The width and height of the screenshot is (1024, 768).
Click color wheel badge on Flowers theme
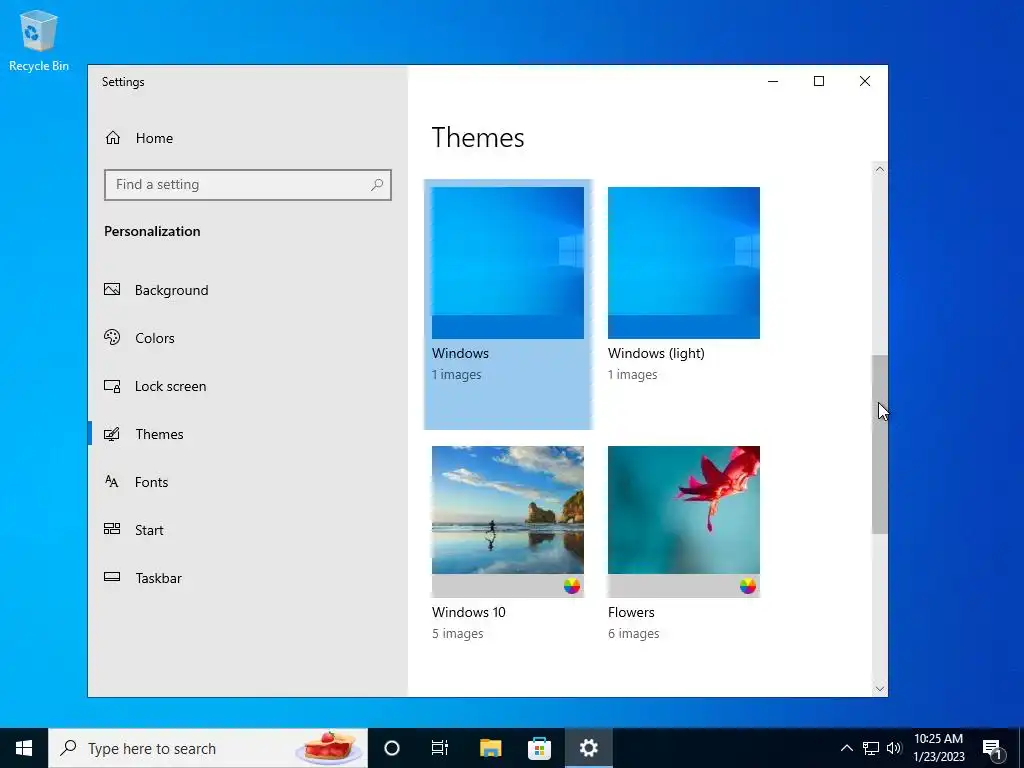(748, 586)
